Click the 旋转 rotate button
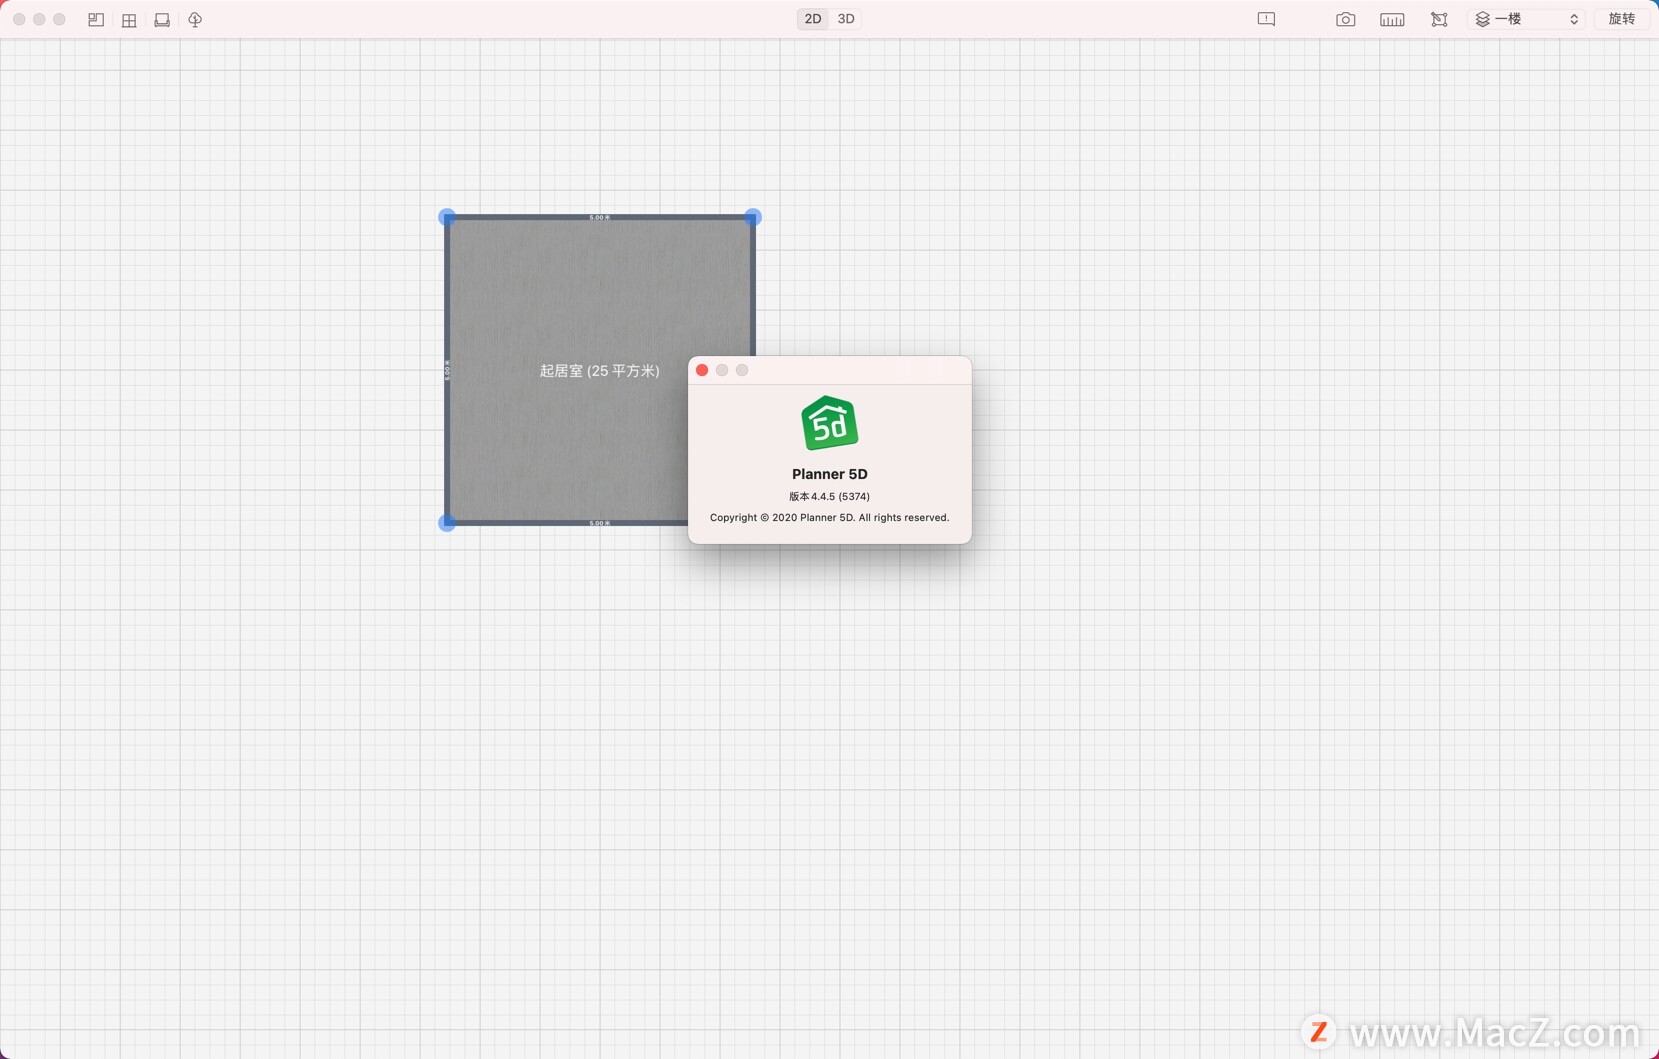 click(x=1622, y=19)
